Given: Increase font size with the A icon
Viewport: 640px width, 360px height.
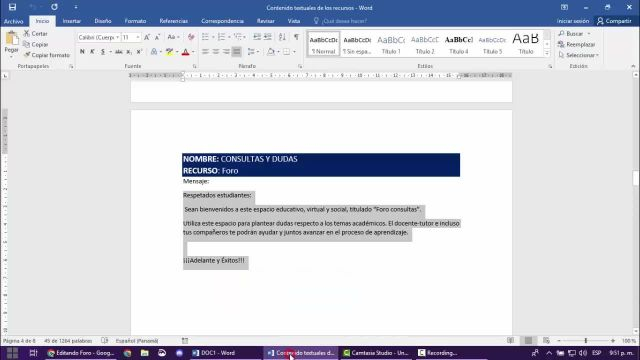Looking at the screenshot, I should 147,37.
